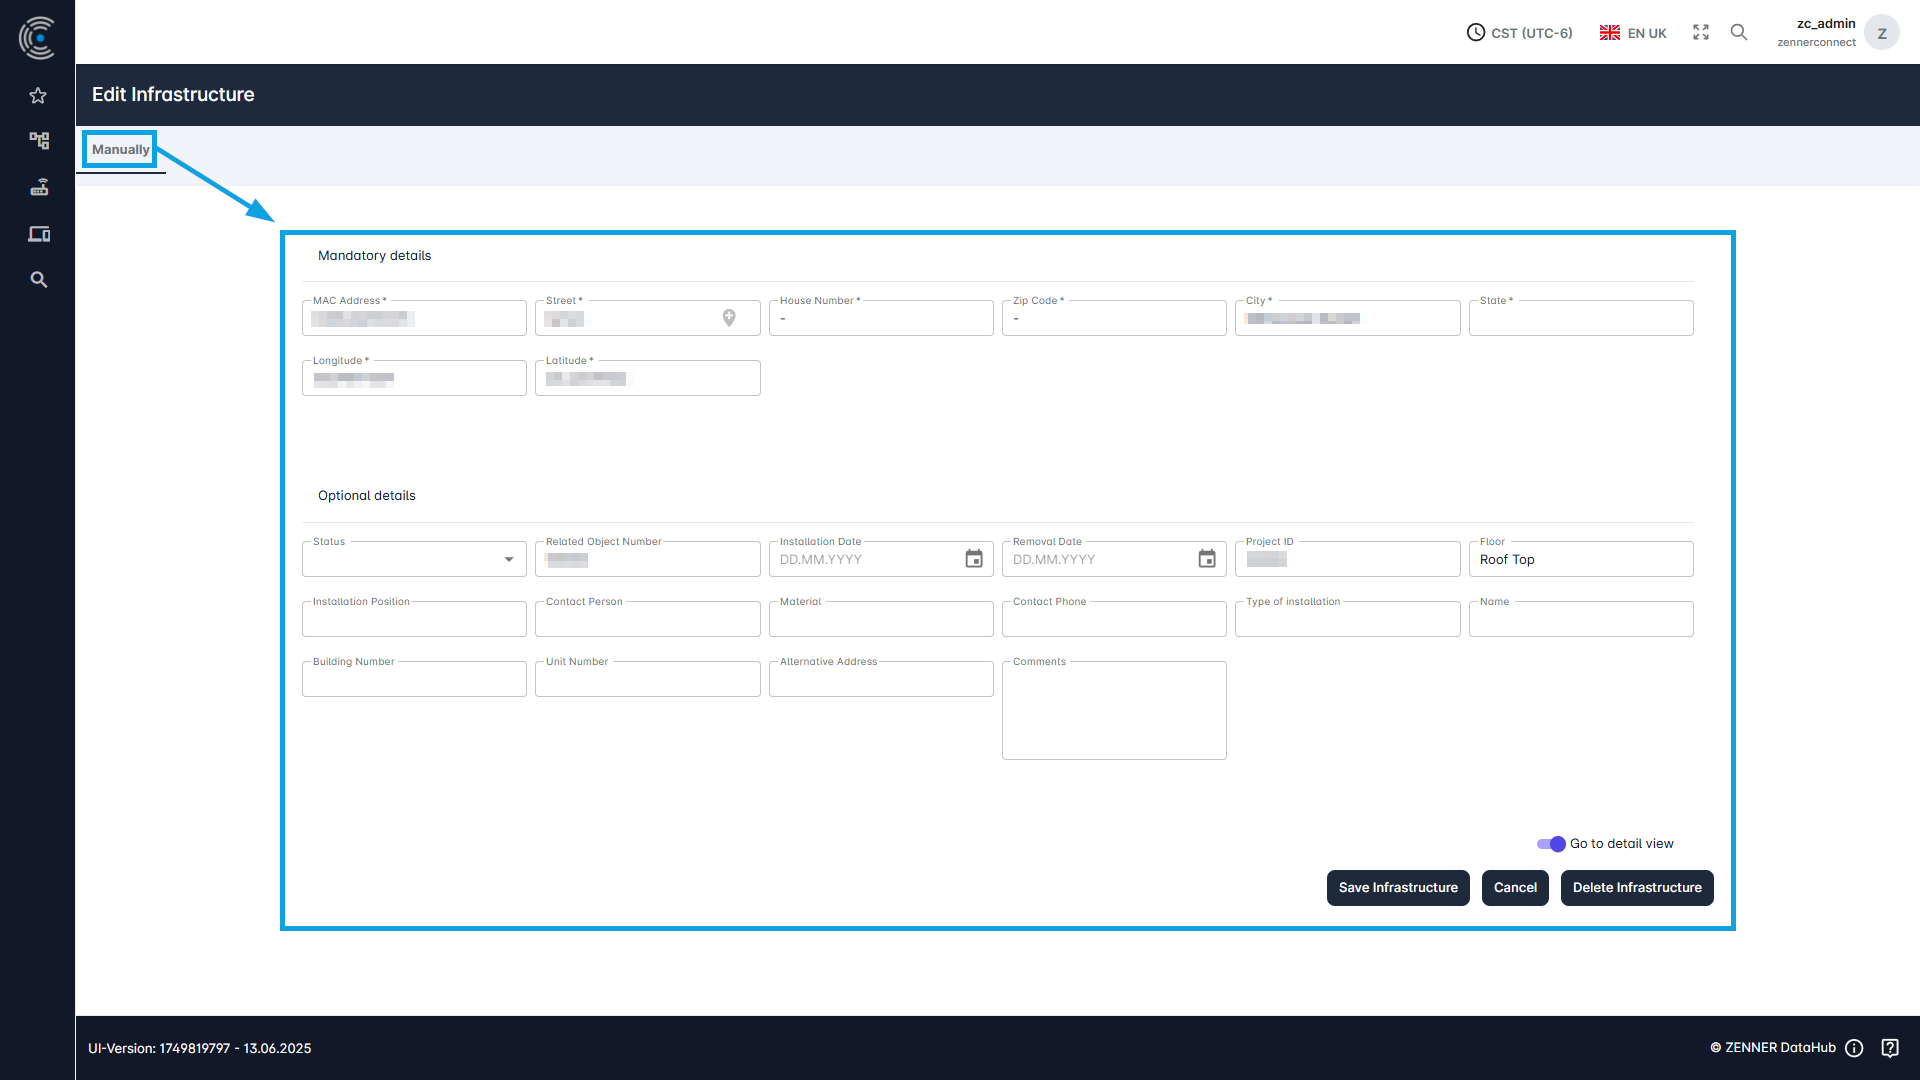Open the help icon at bottom right
1920x1080 pixels.
(1890, 1047)
